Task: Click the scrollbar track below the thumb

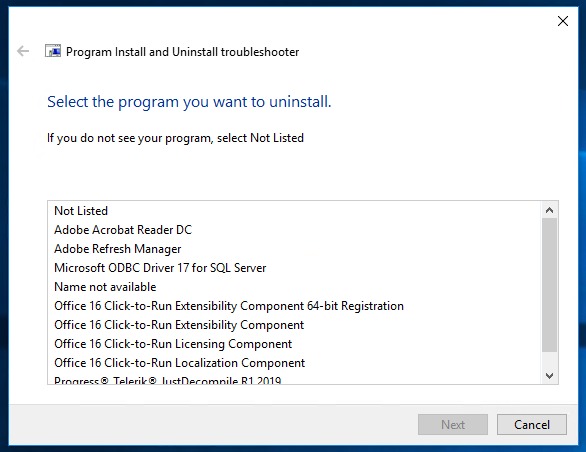Action: pyautogui.click(x=549, y=360)
